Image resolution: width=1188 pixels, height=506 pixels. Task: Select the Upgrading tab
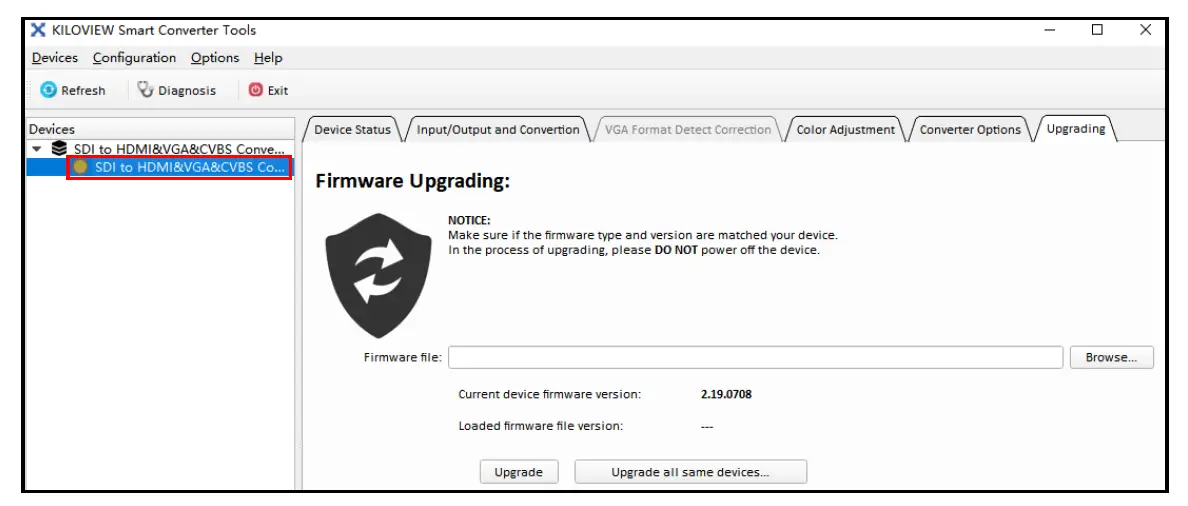click(1076, 129)
